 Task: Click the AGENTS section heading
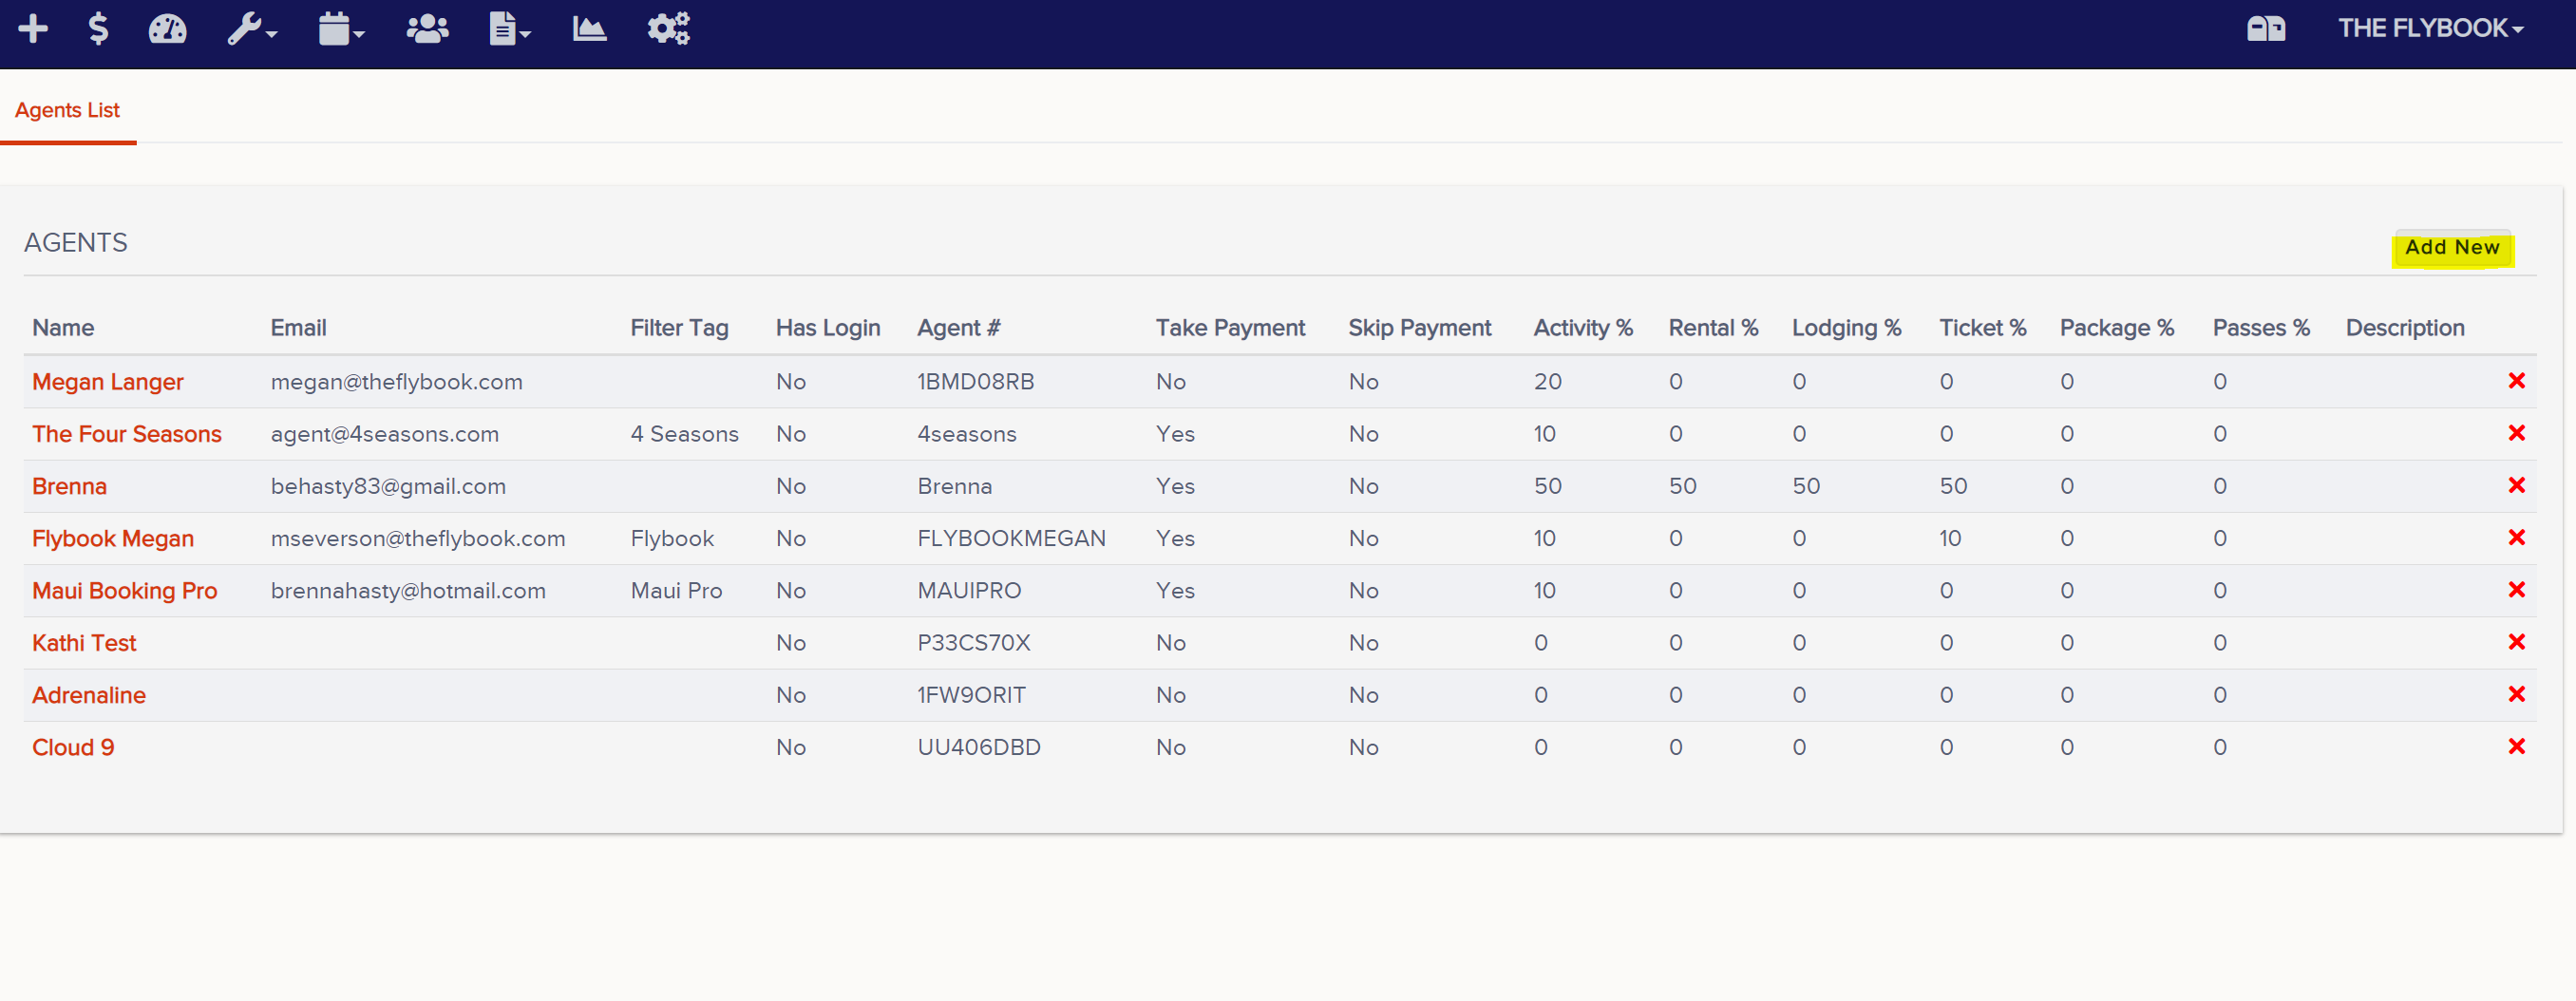pyautogui.click(x=76, y=243)
